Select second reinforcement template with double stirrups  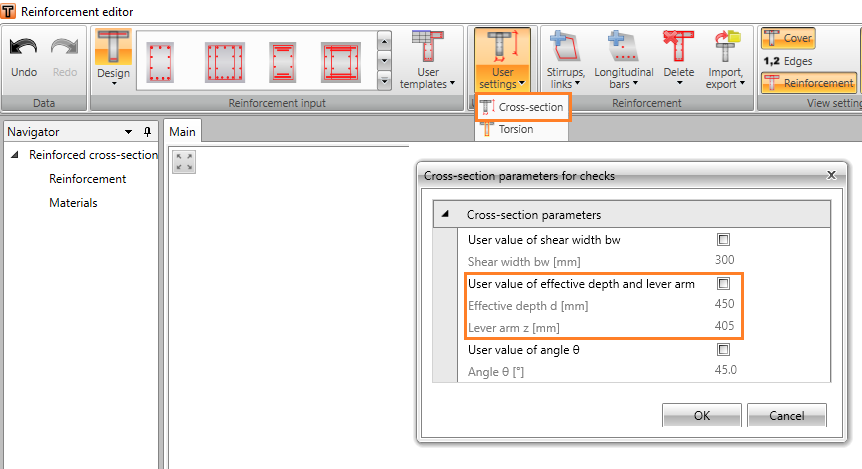[224, 62]
